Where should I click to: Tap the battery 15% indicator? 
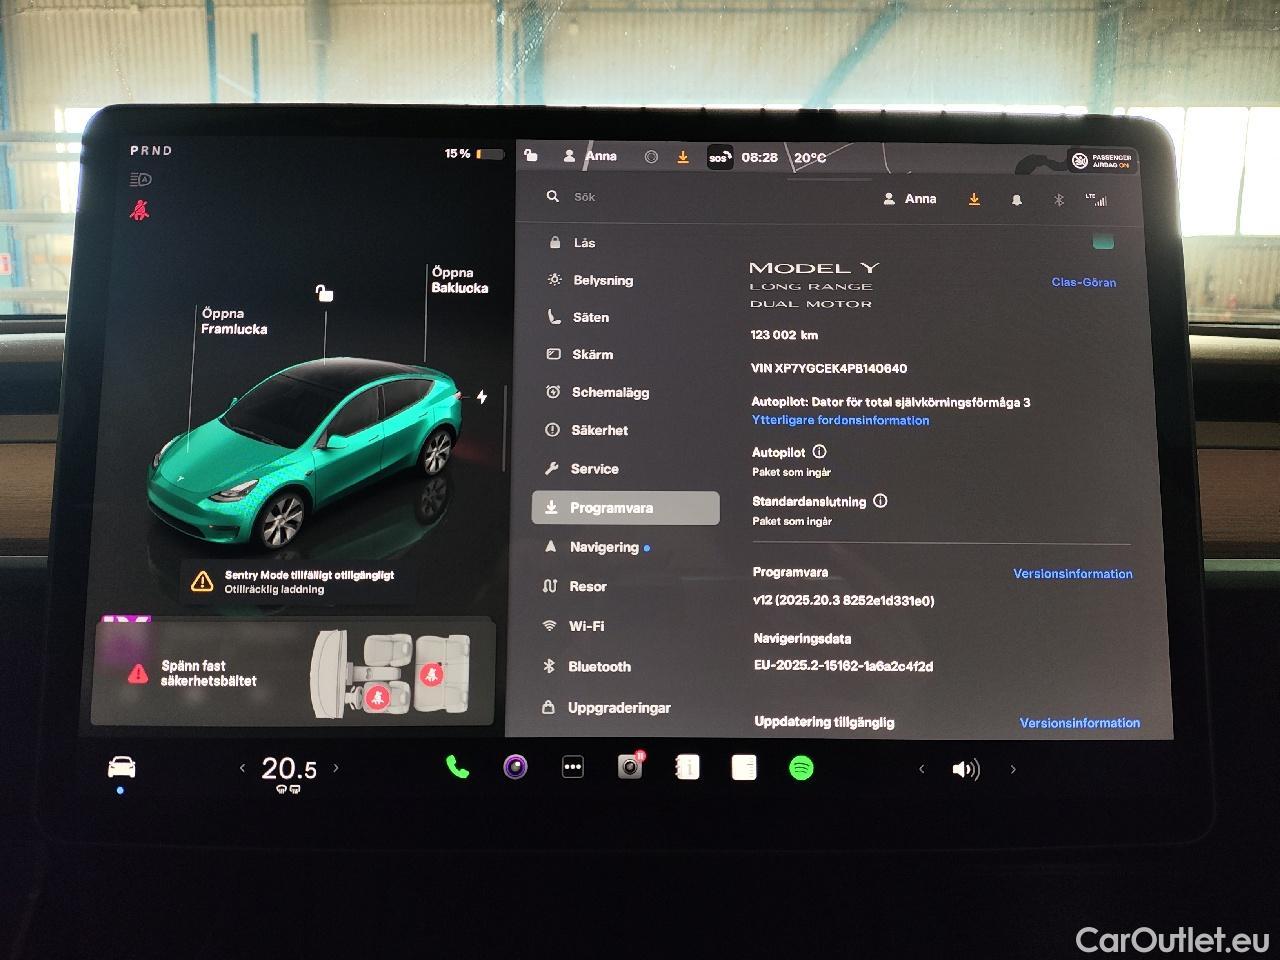[x=474, y=154]
